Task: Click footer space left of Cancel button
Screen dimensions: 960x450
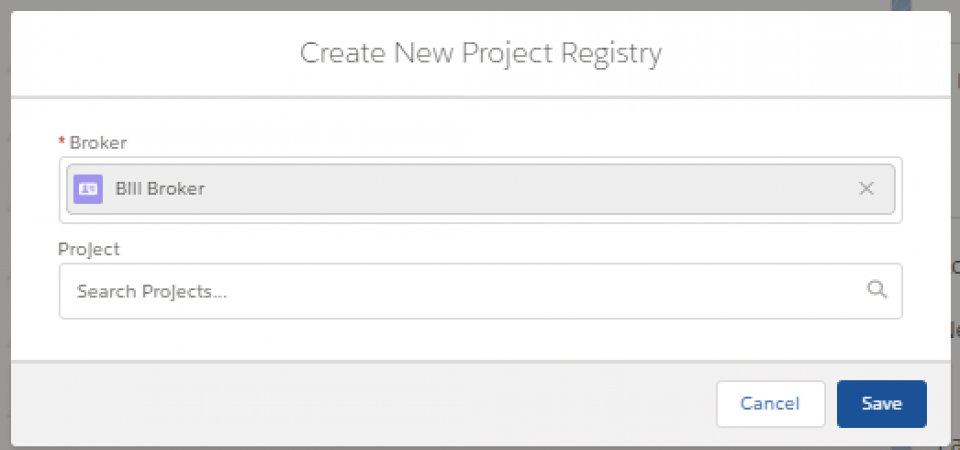Action: [x=600, y=404]
